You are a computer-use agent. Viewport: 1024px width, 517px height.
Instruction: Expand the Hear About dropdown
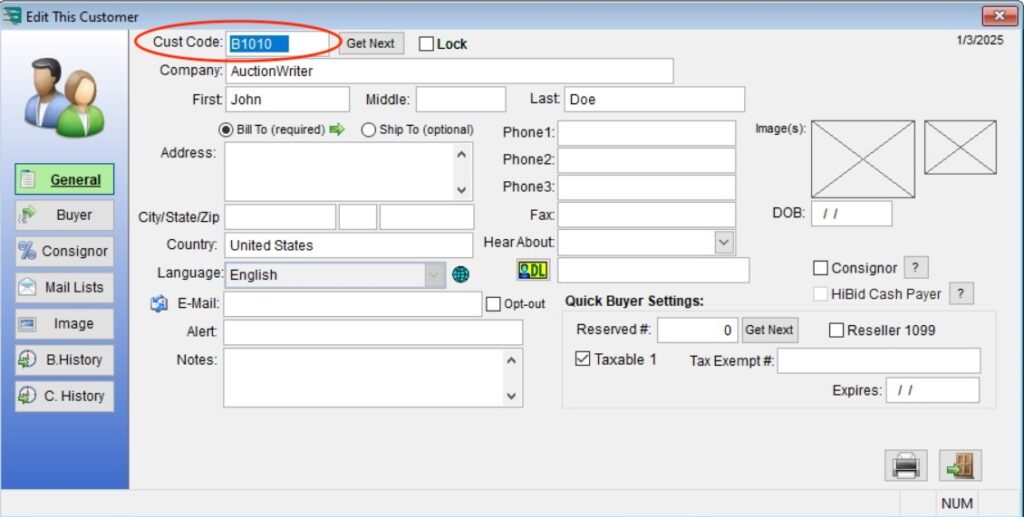tap(724, 242)
